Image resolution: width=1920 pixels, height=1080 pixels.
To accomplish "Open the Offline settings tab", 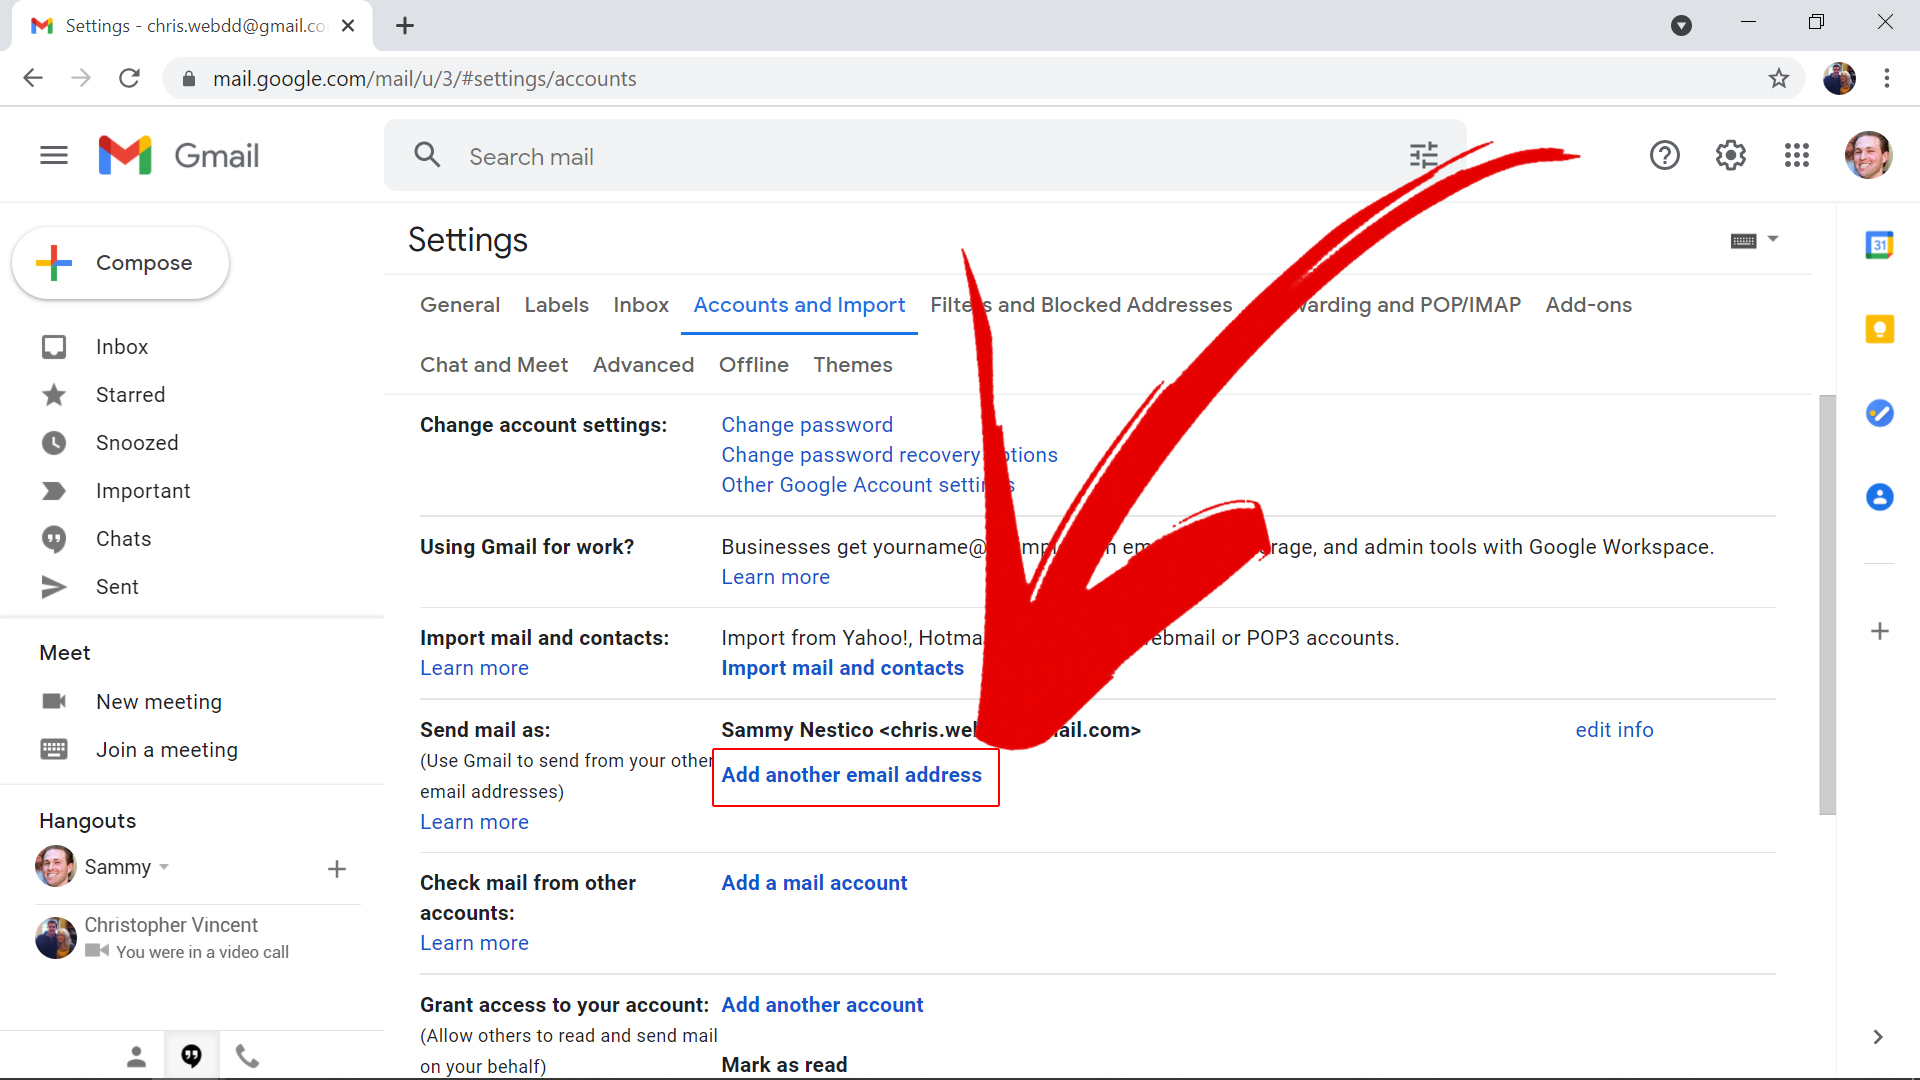I will tap(754, 365).
